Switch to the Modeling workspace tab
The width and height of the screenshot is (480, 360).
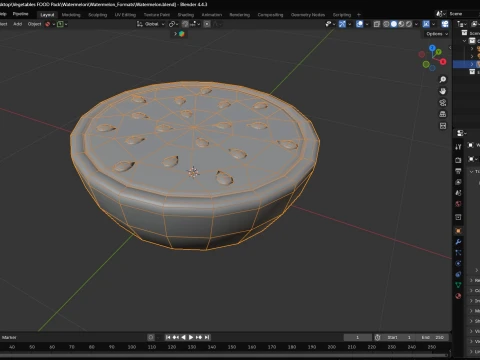[71, 15]
